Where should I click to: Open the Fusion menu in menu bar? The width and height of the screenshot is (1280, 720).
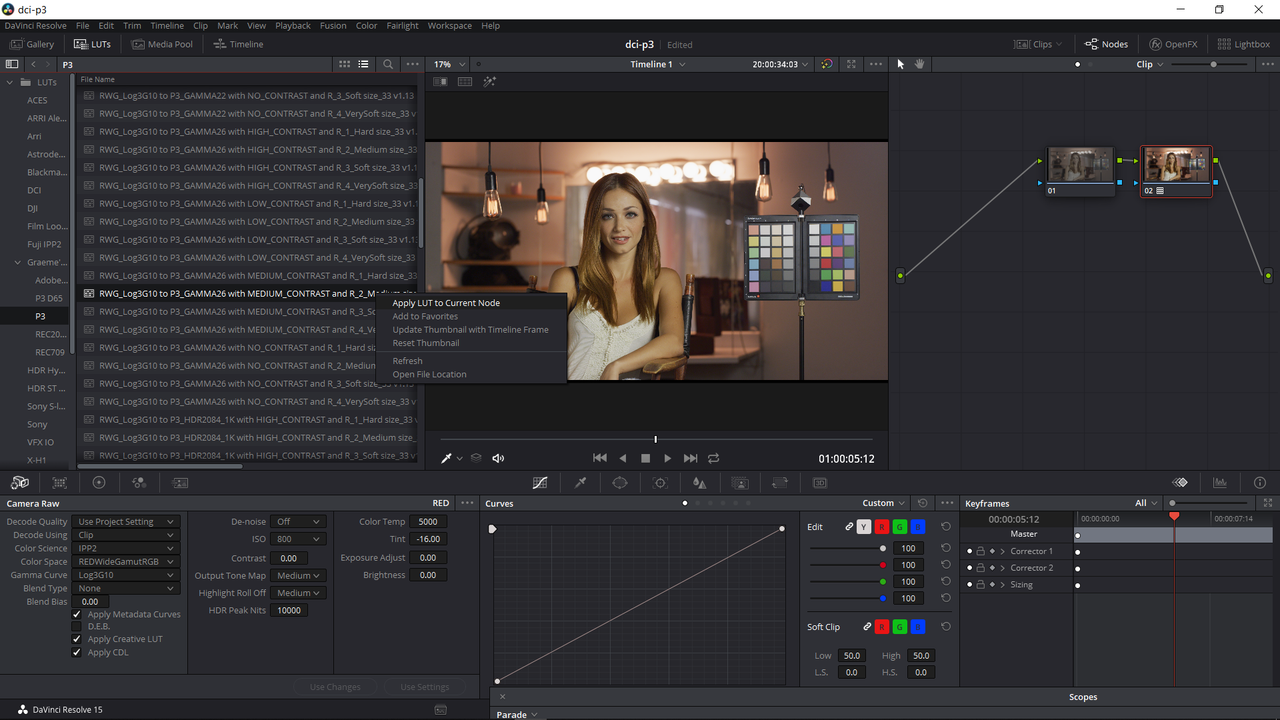333,25
